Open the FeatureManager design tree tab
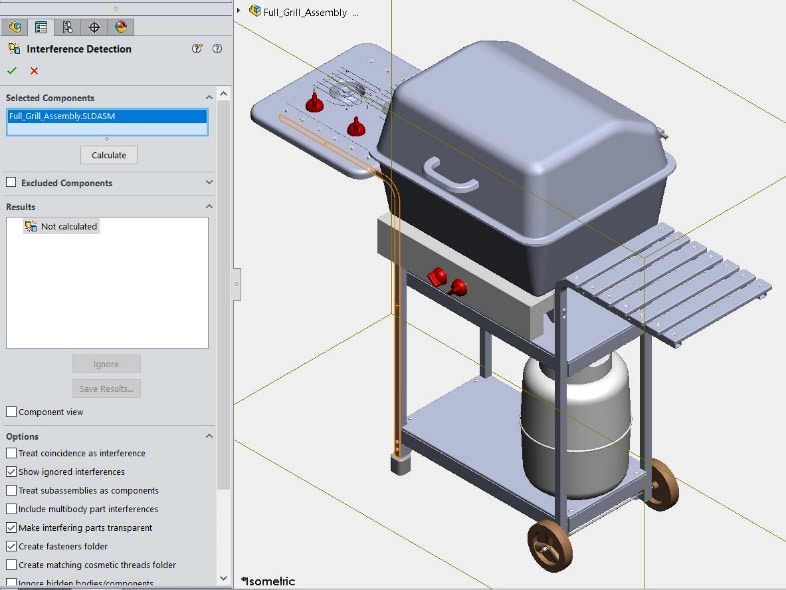The height and width of the screenshot is (590, 786). [15, 27]
